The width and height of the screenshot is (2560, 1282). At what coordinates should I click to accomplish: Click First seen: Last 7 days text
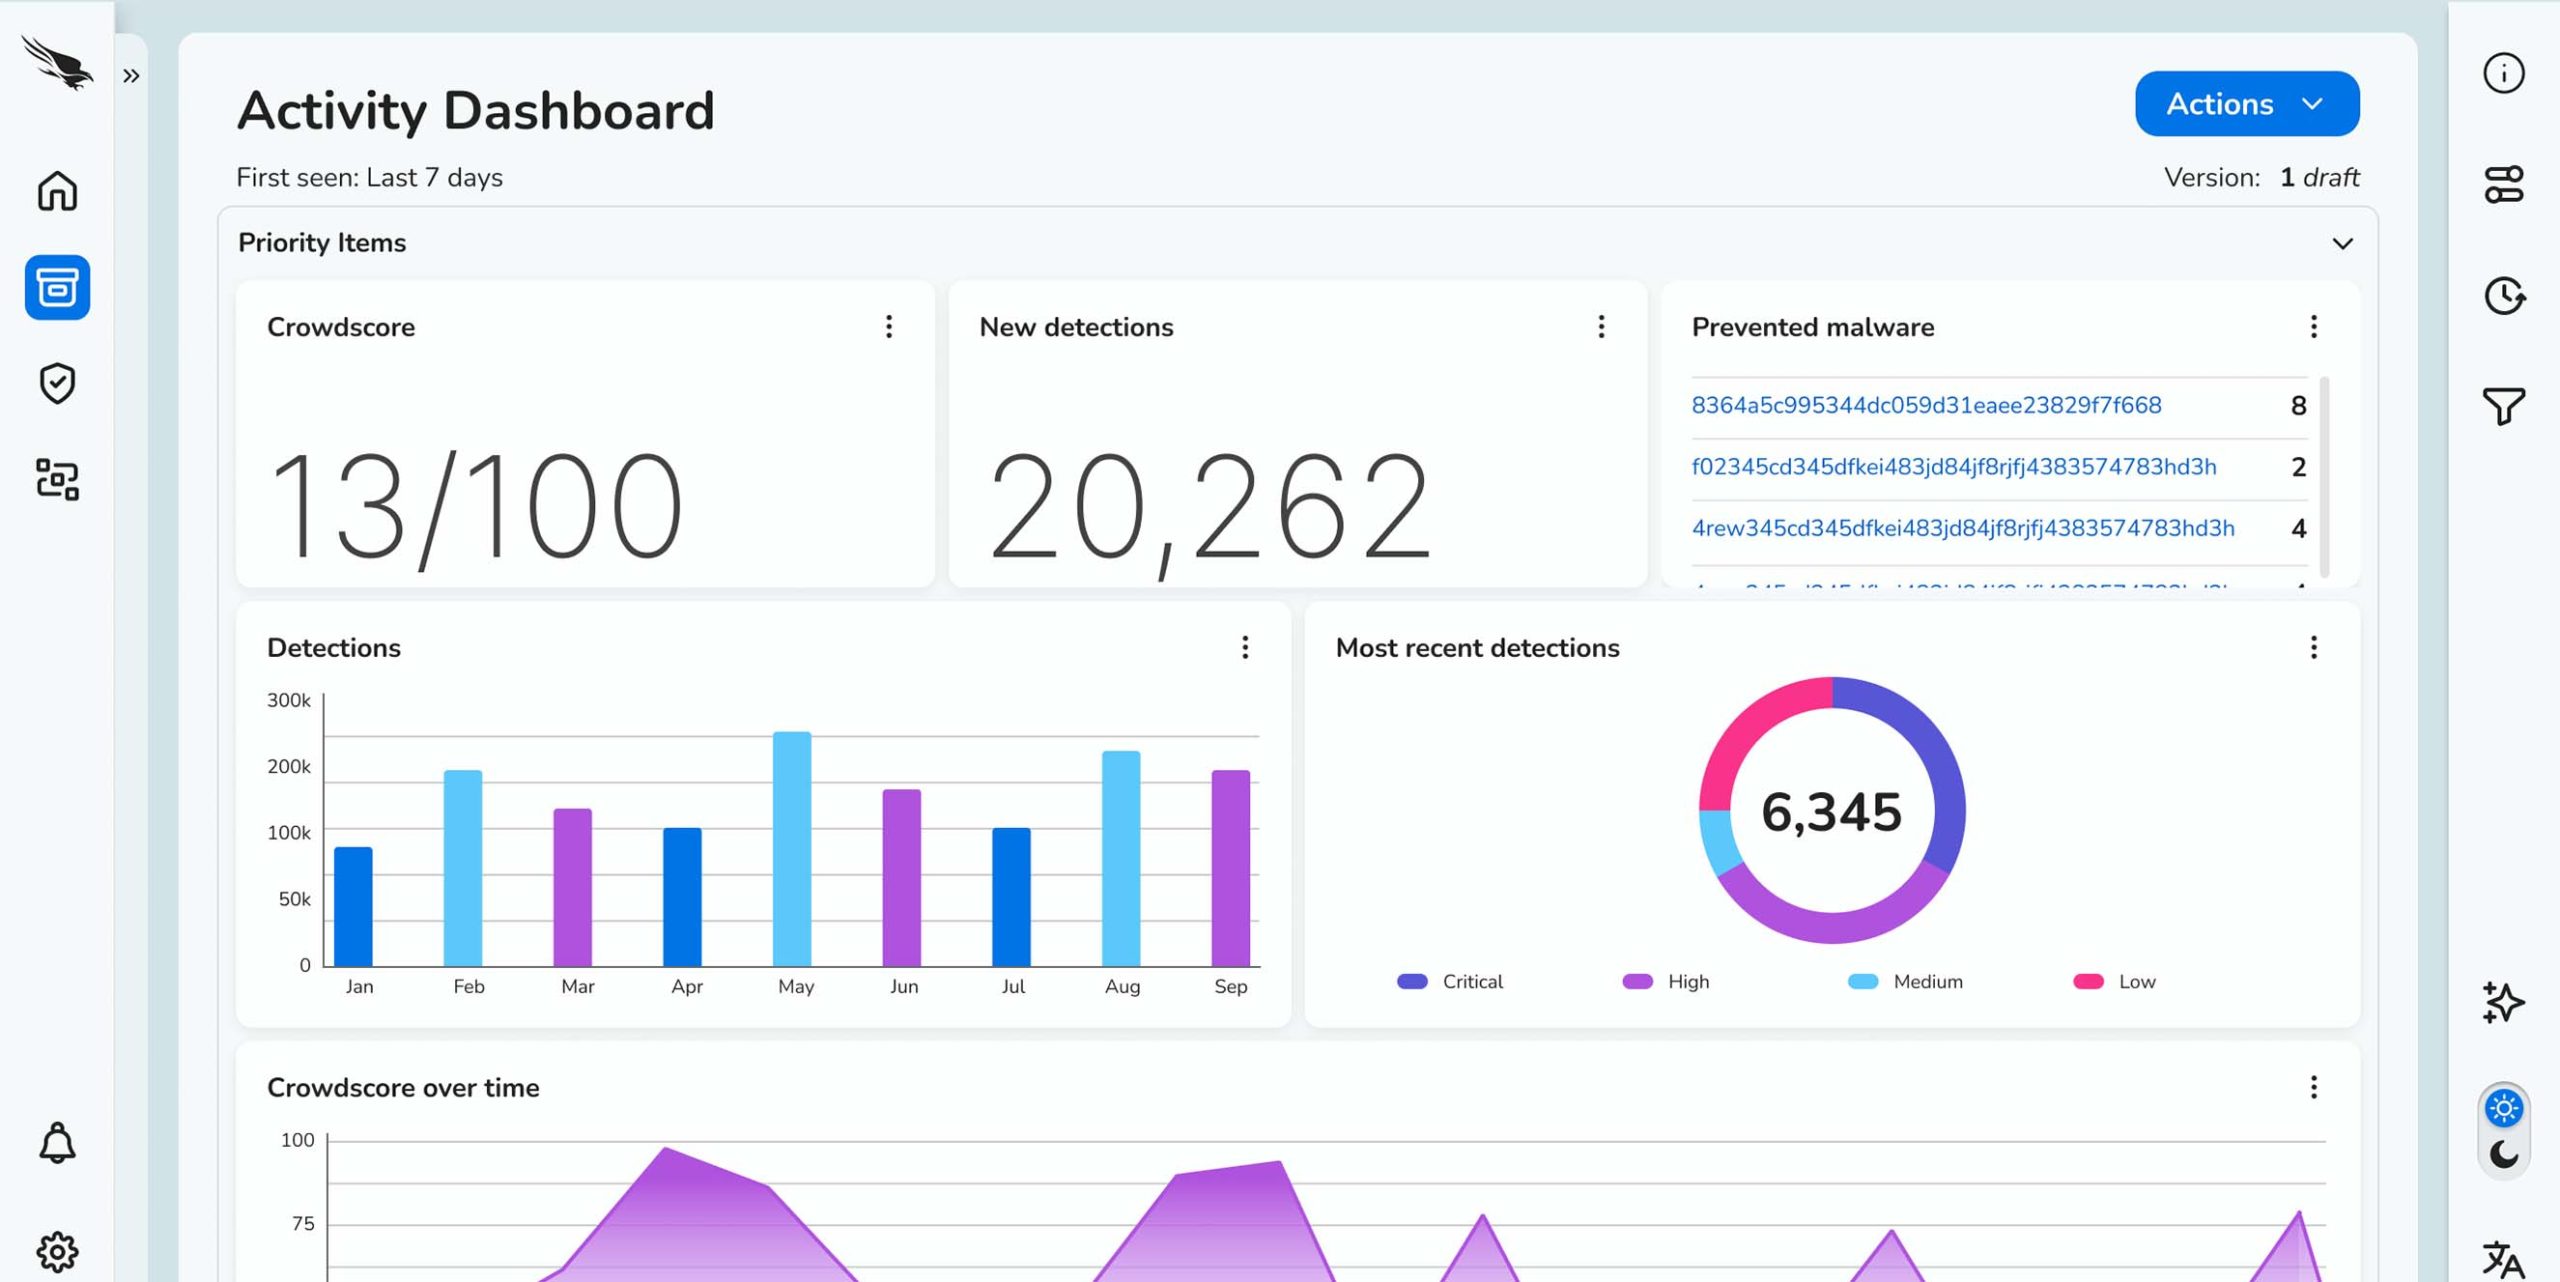[369, 178]
